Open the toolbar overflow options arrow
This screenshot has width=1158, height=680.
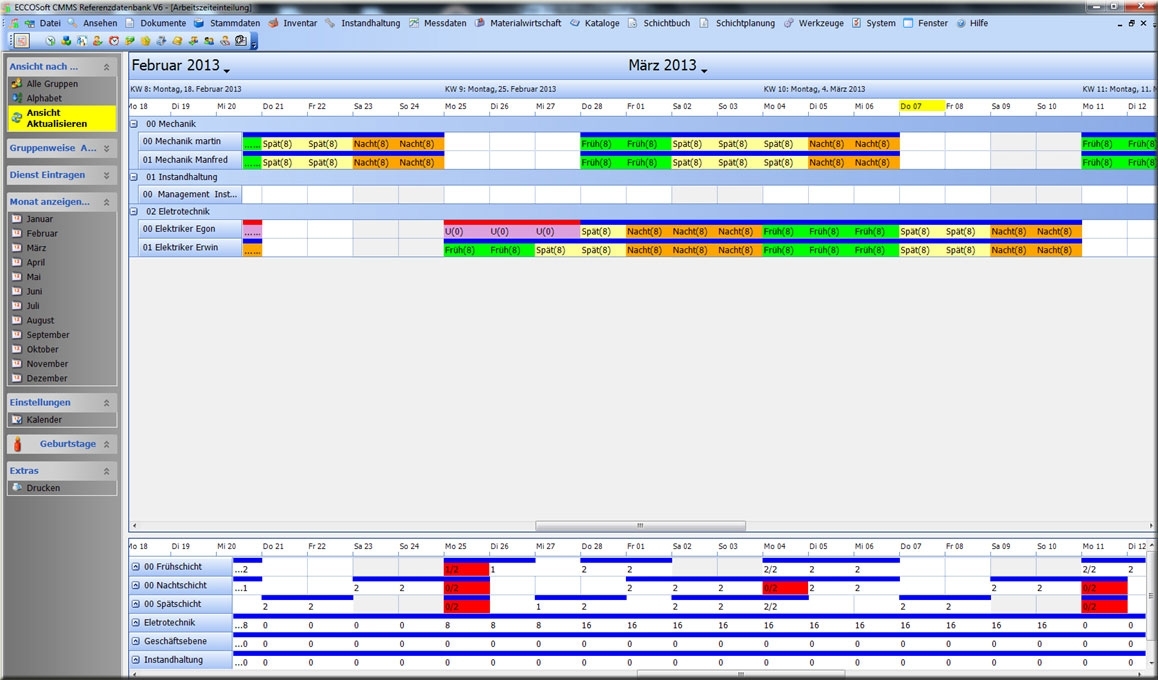(254, 41)
